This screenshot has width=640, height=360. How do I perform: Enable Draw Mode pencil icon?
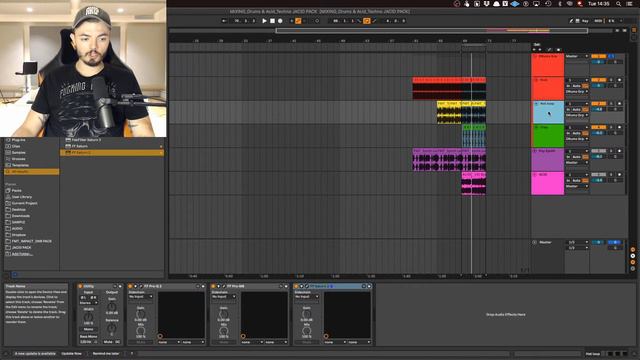571,21
